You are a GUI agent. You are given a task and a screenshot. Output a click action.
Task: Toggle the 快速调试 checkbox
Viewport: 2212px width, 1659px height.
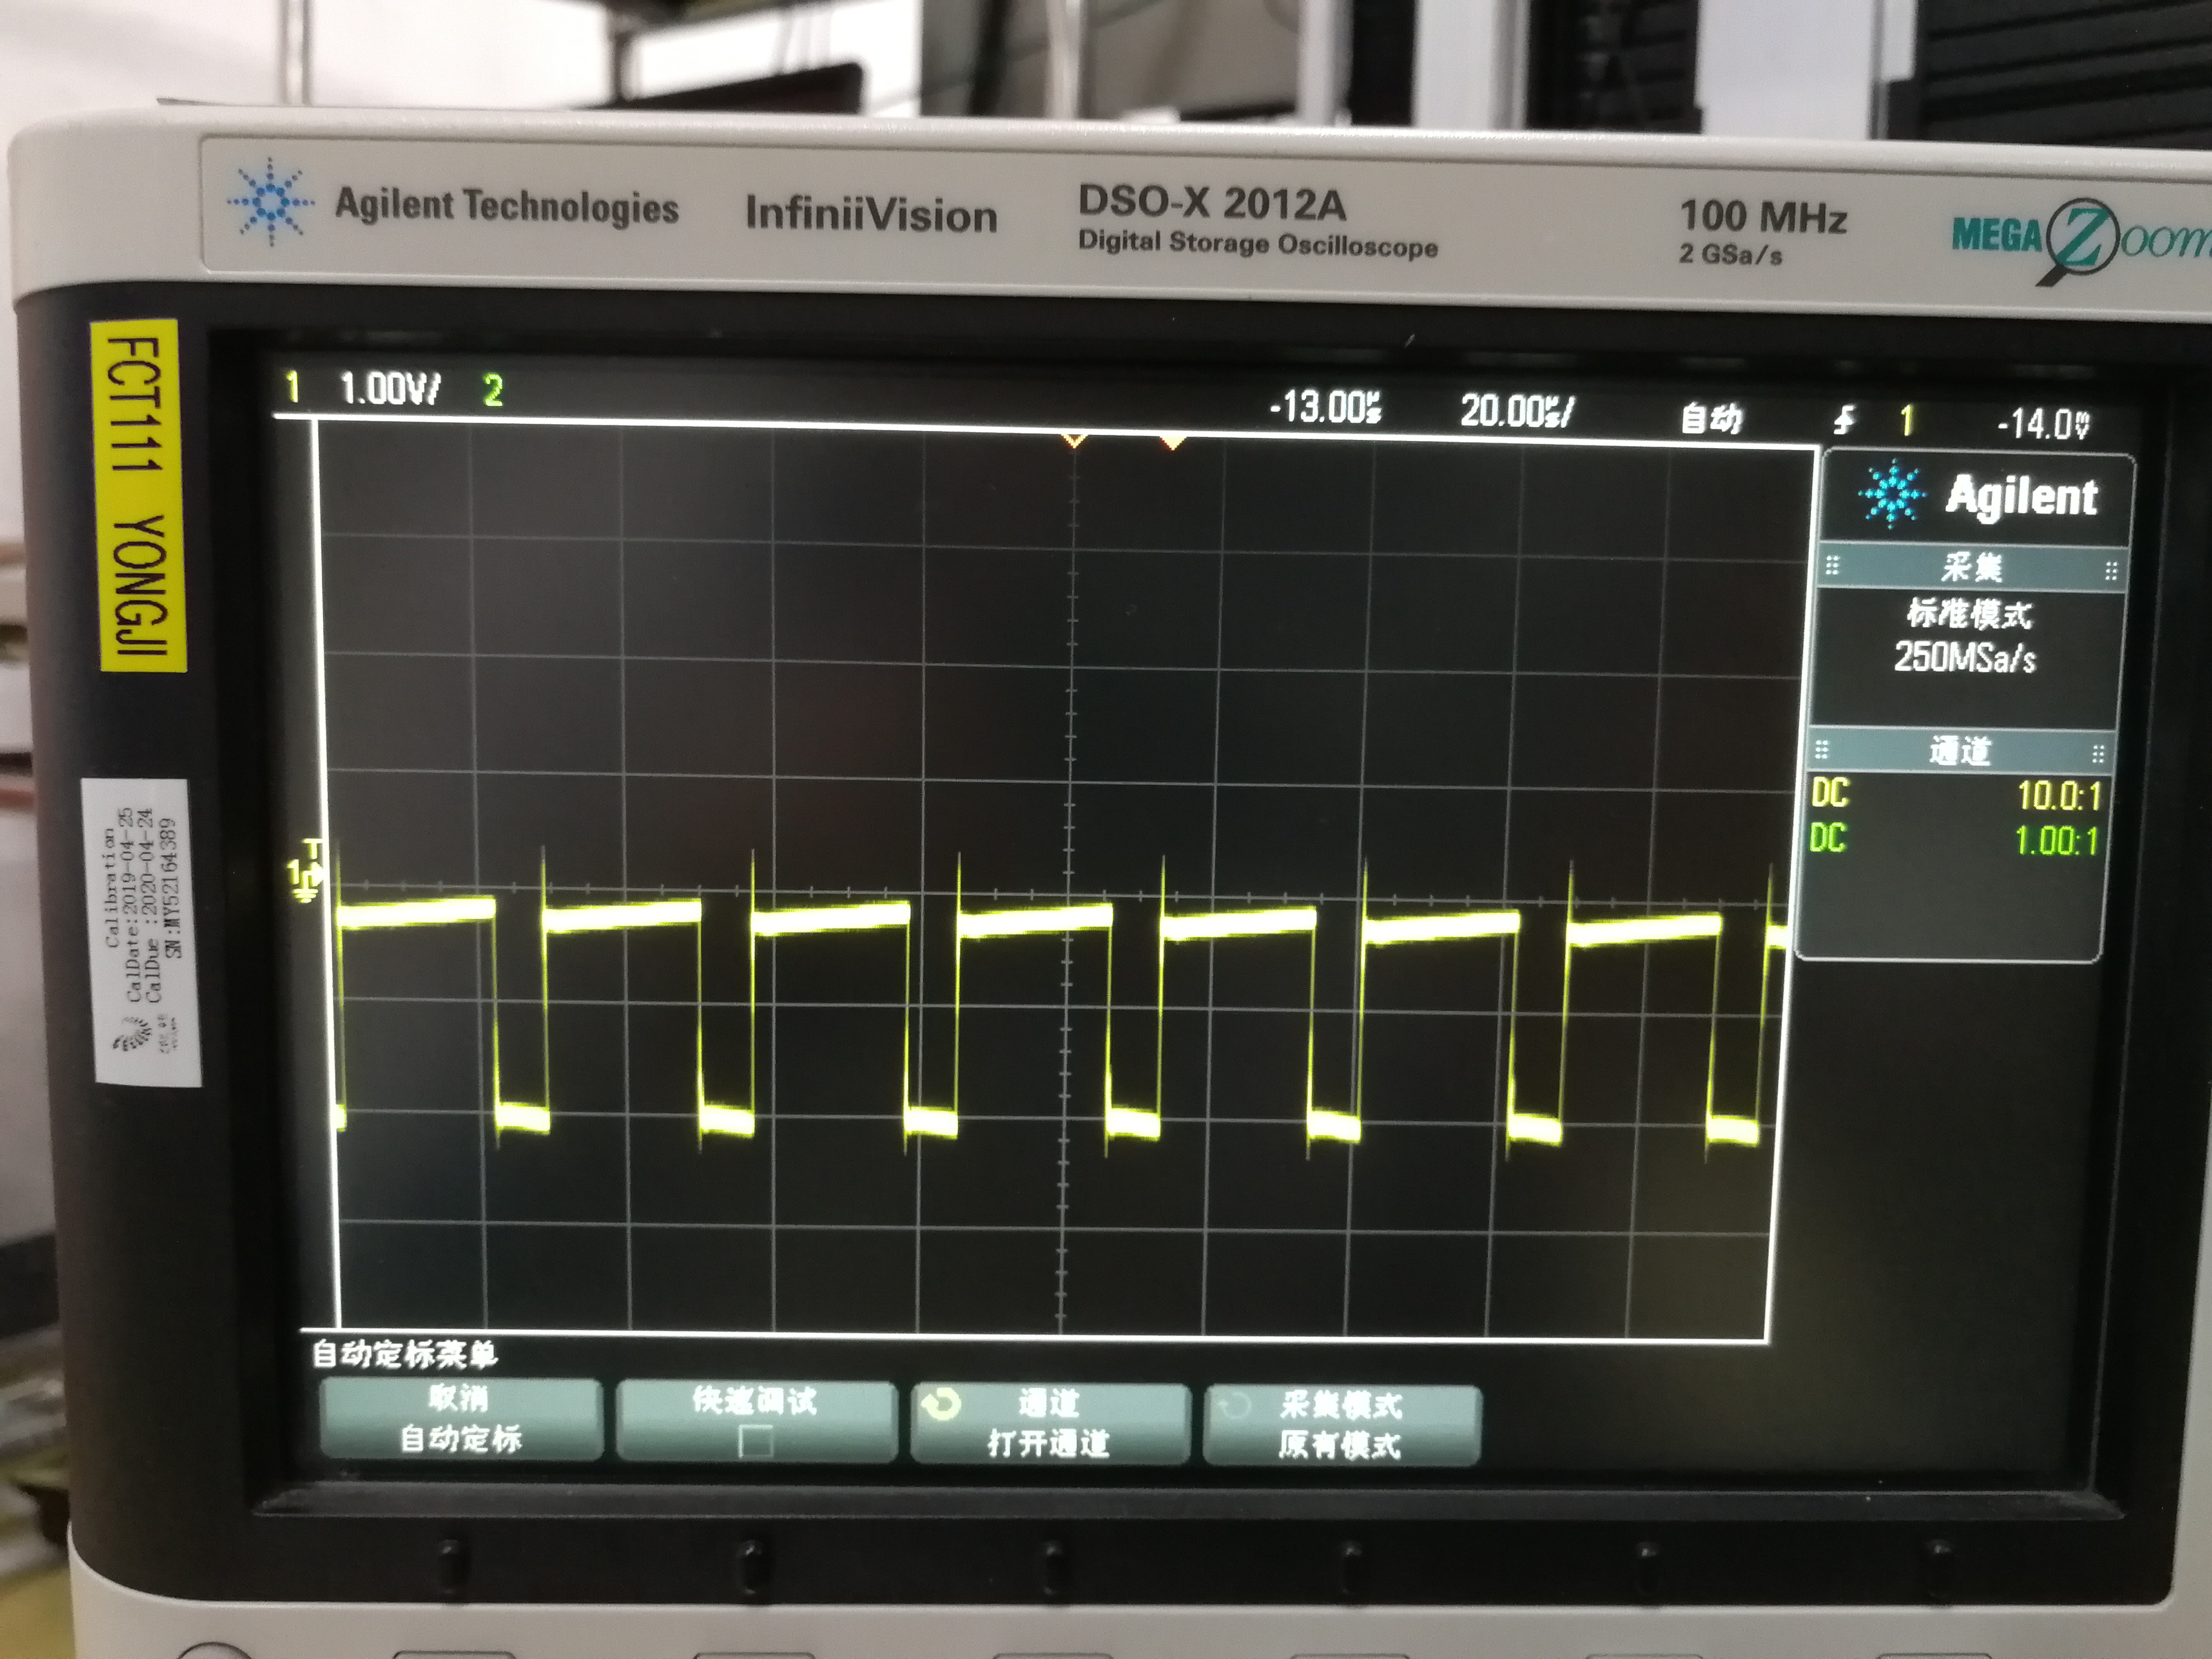[755, 1441]
